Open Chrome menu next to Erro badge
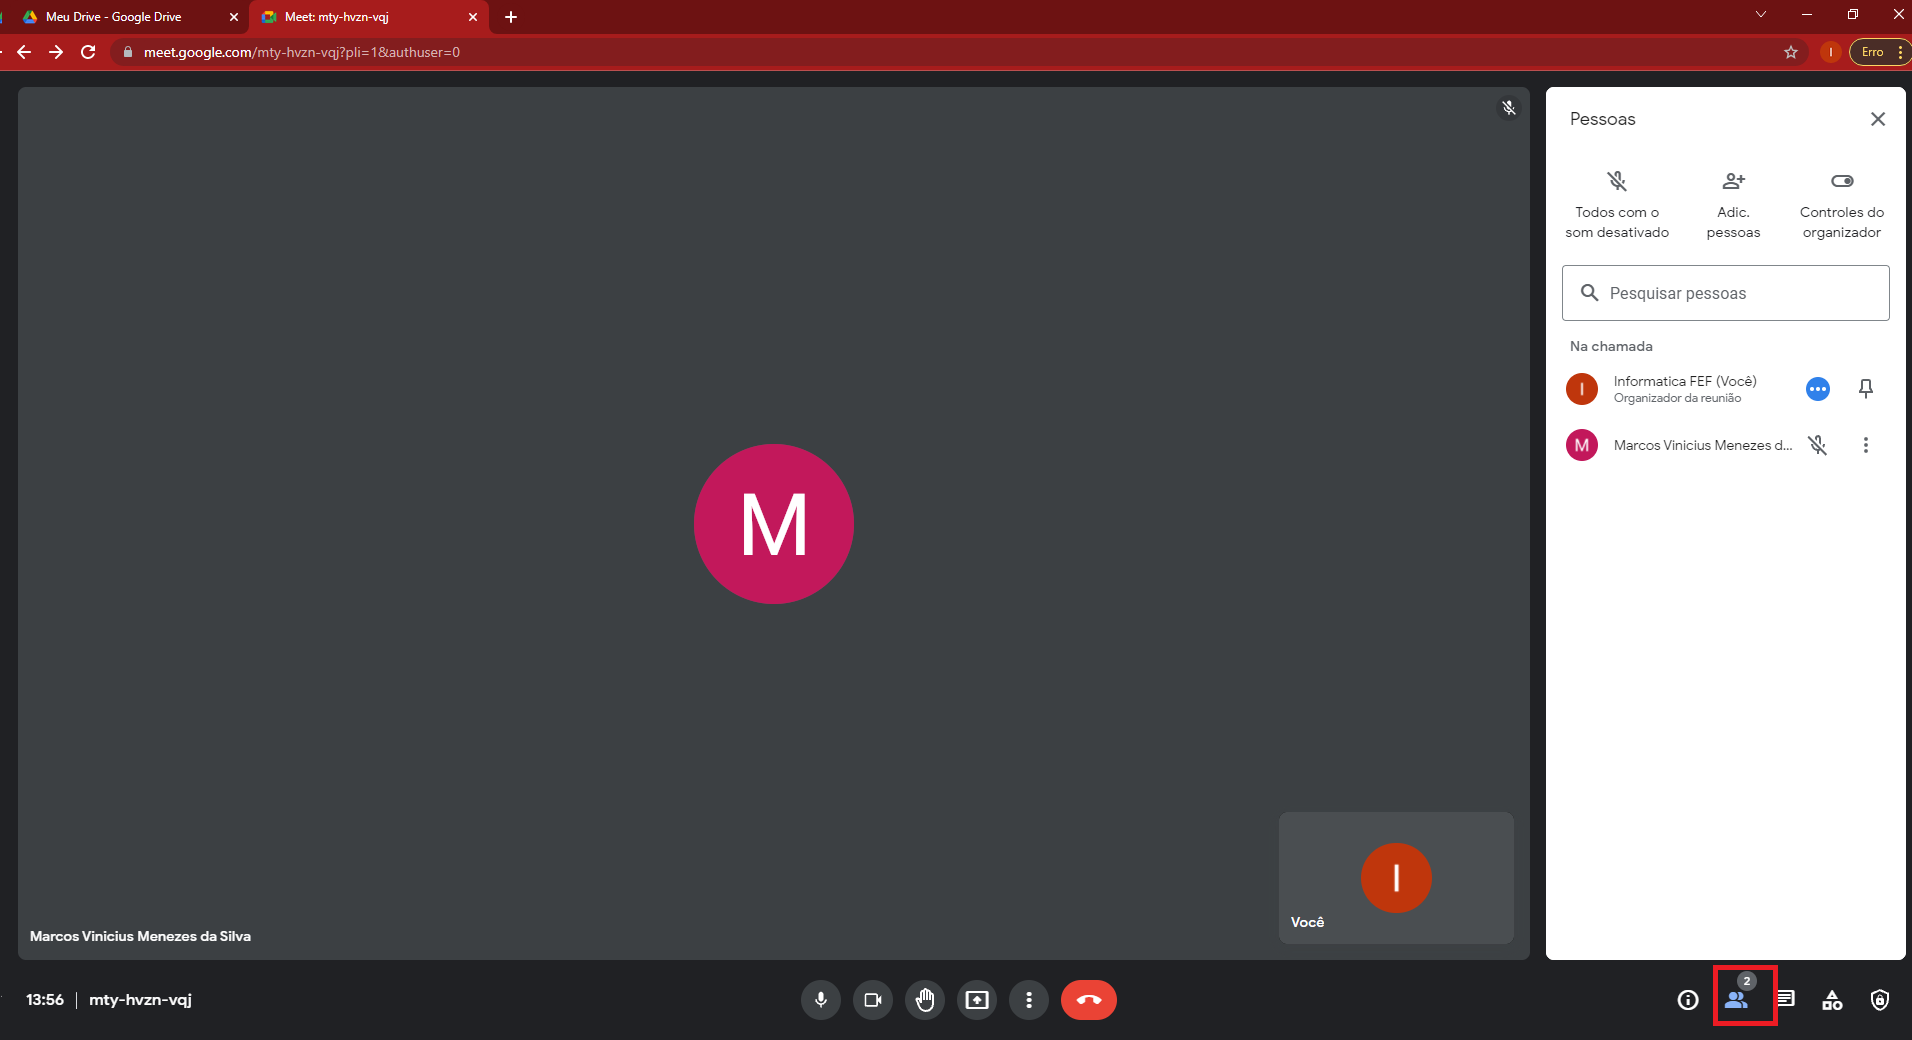The width and height of the screenshot is (1912, 1040). point(1899,52)
